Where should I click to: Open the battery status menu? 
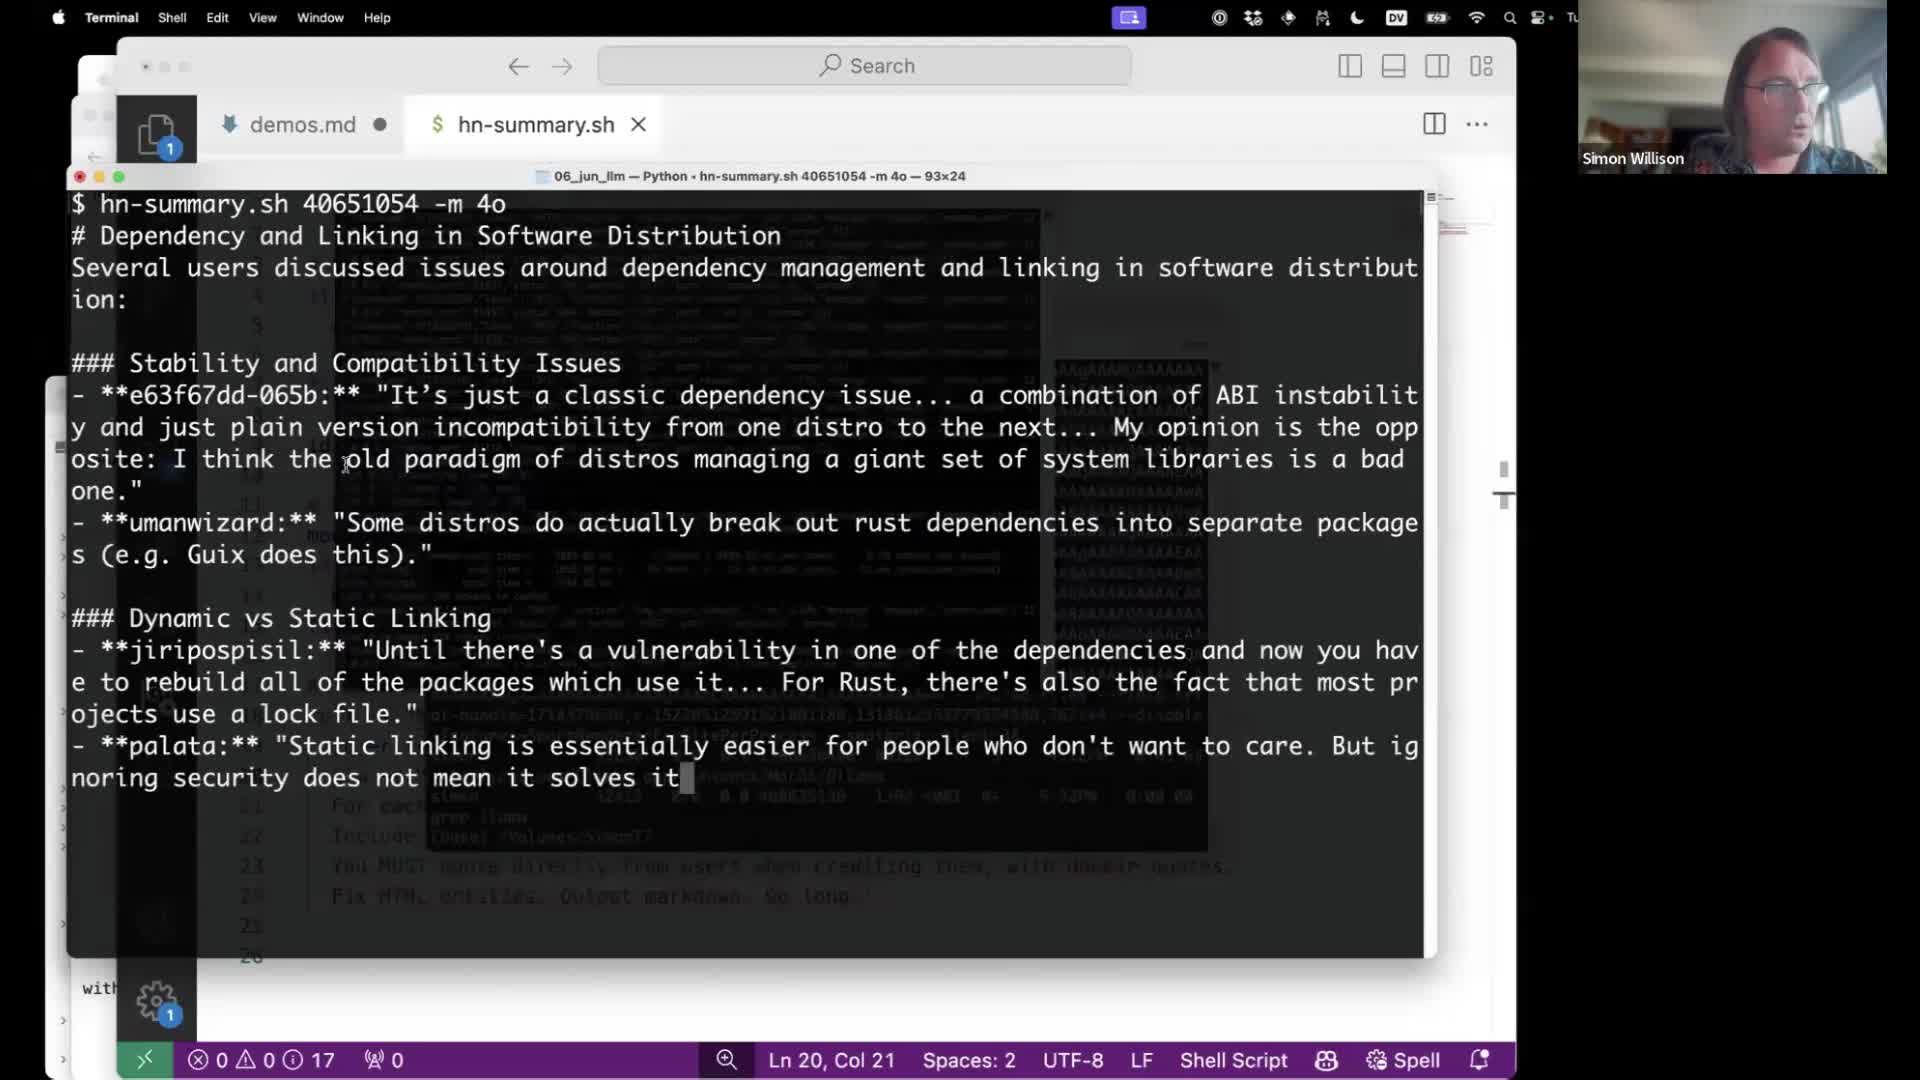pos(1437,17)
